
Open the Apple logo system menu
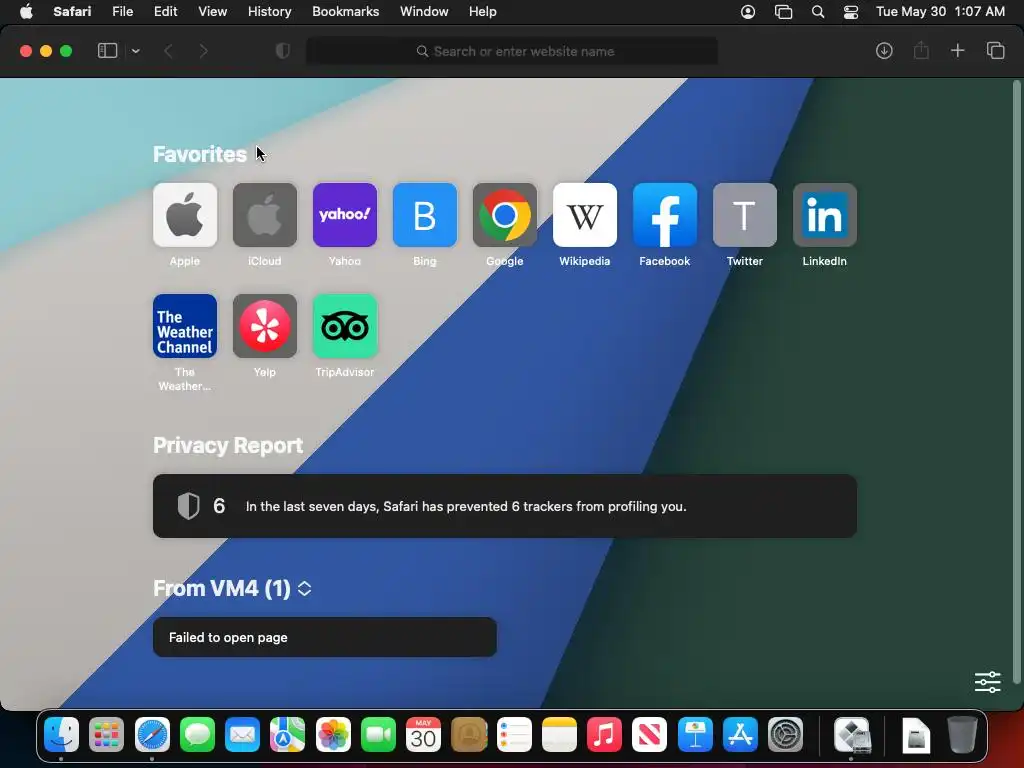26,12
